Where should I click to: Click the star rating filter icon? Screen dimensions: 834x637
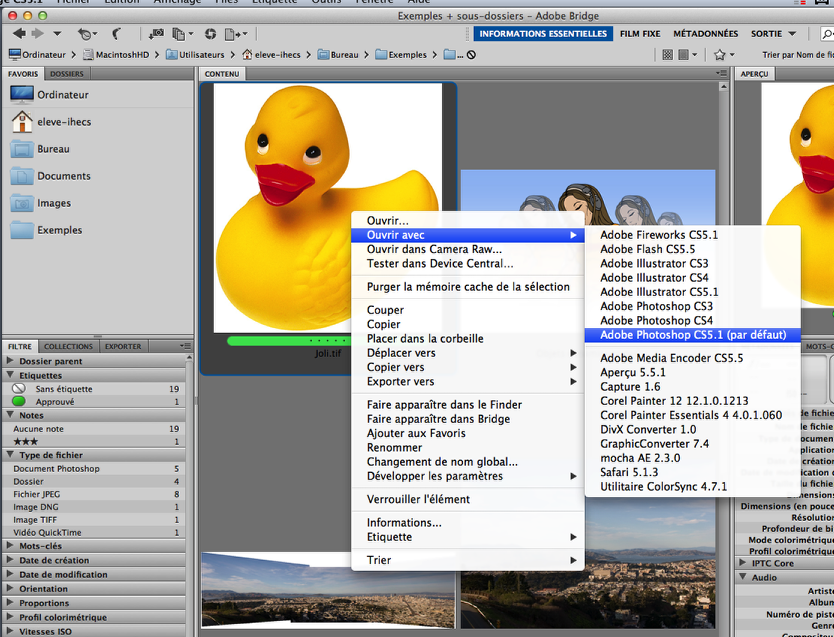724,54
